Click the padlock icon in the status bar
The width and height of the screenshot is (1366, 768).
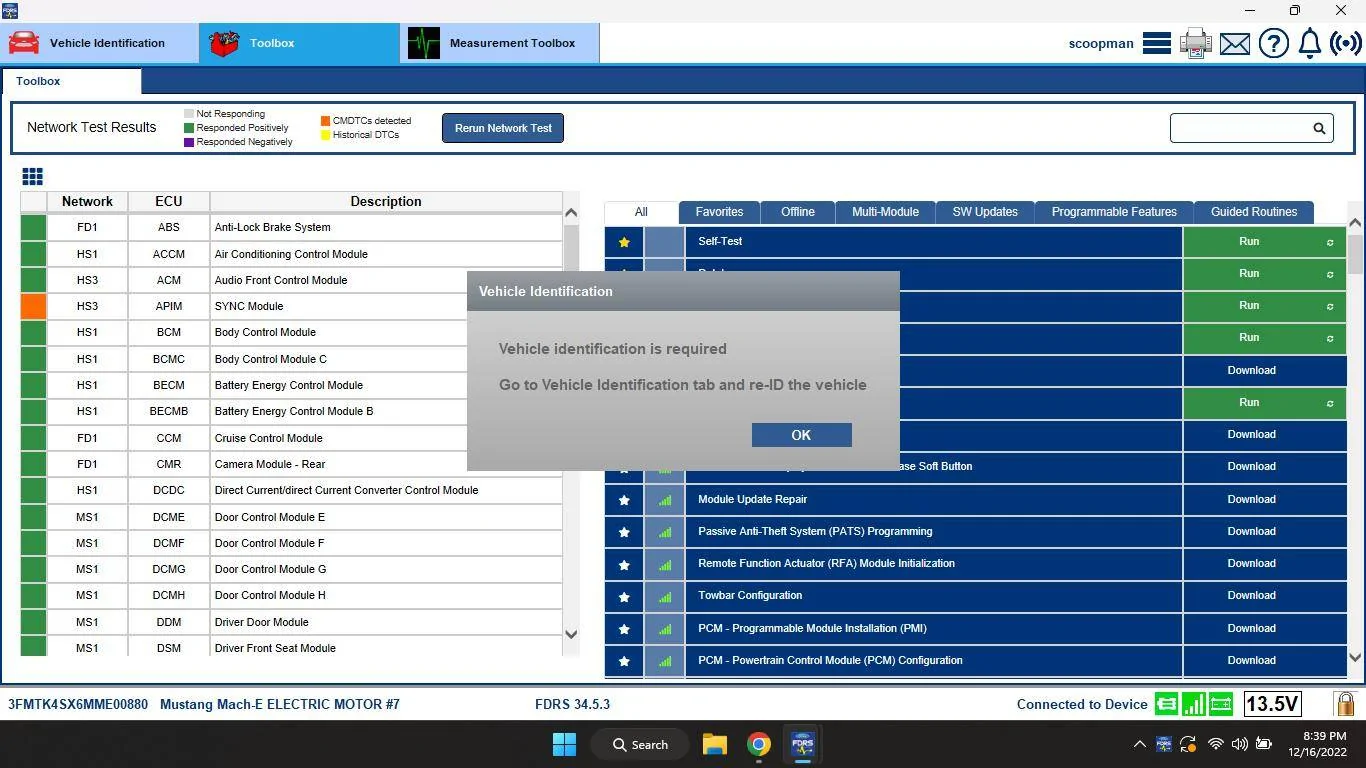(x=1345, y=704)
